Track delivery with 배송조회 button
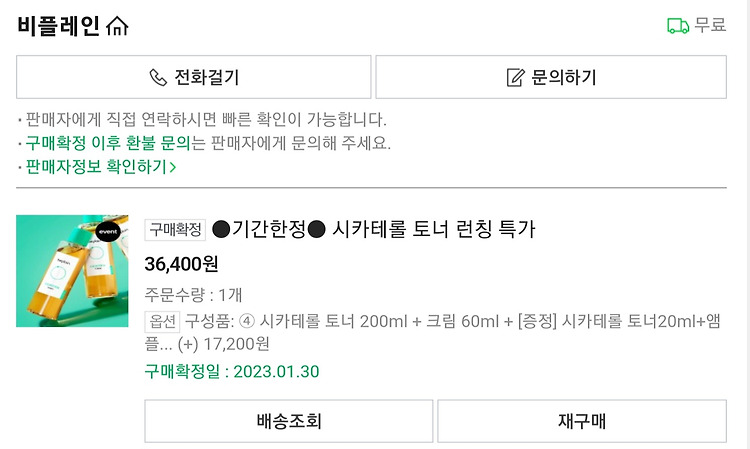 coord(289,421)
